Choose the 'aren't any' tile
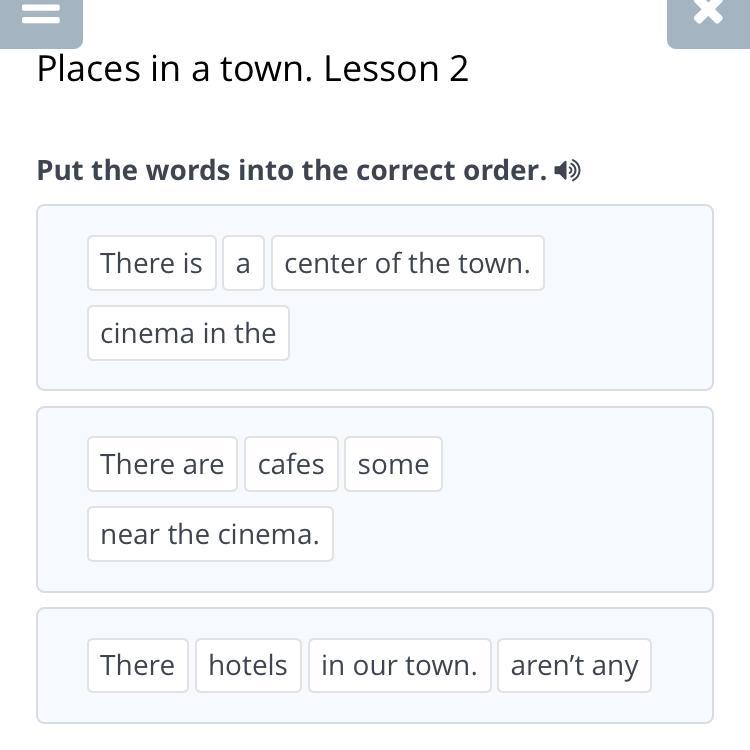The width and height of the screenshot is (750, 750). pos(574,665)
